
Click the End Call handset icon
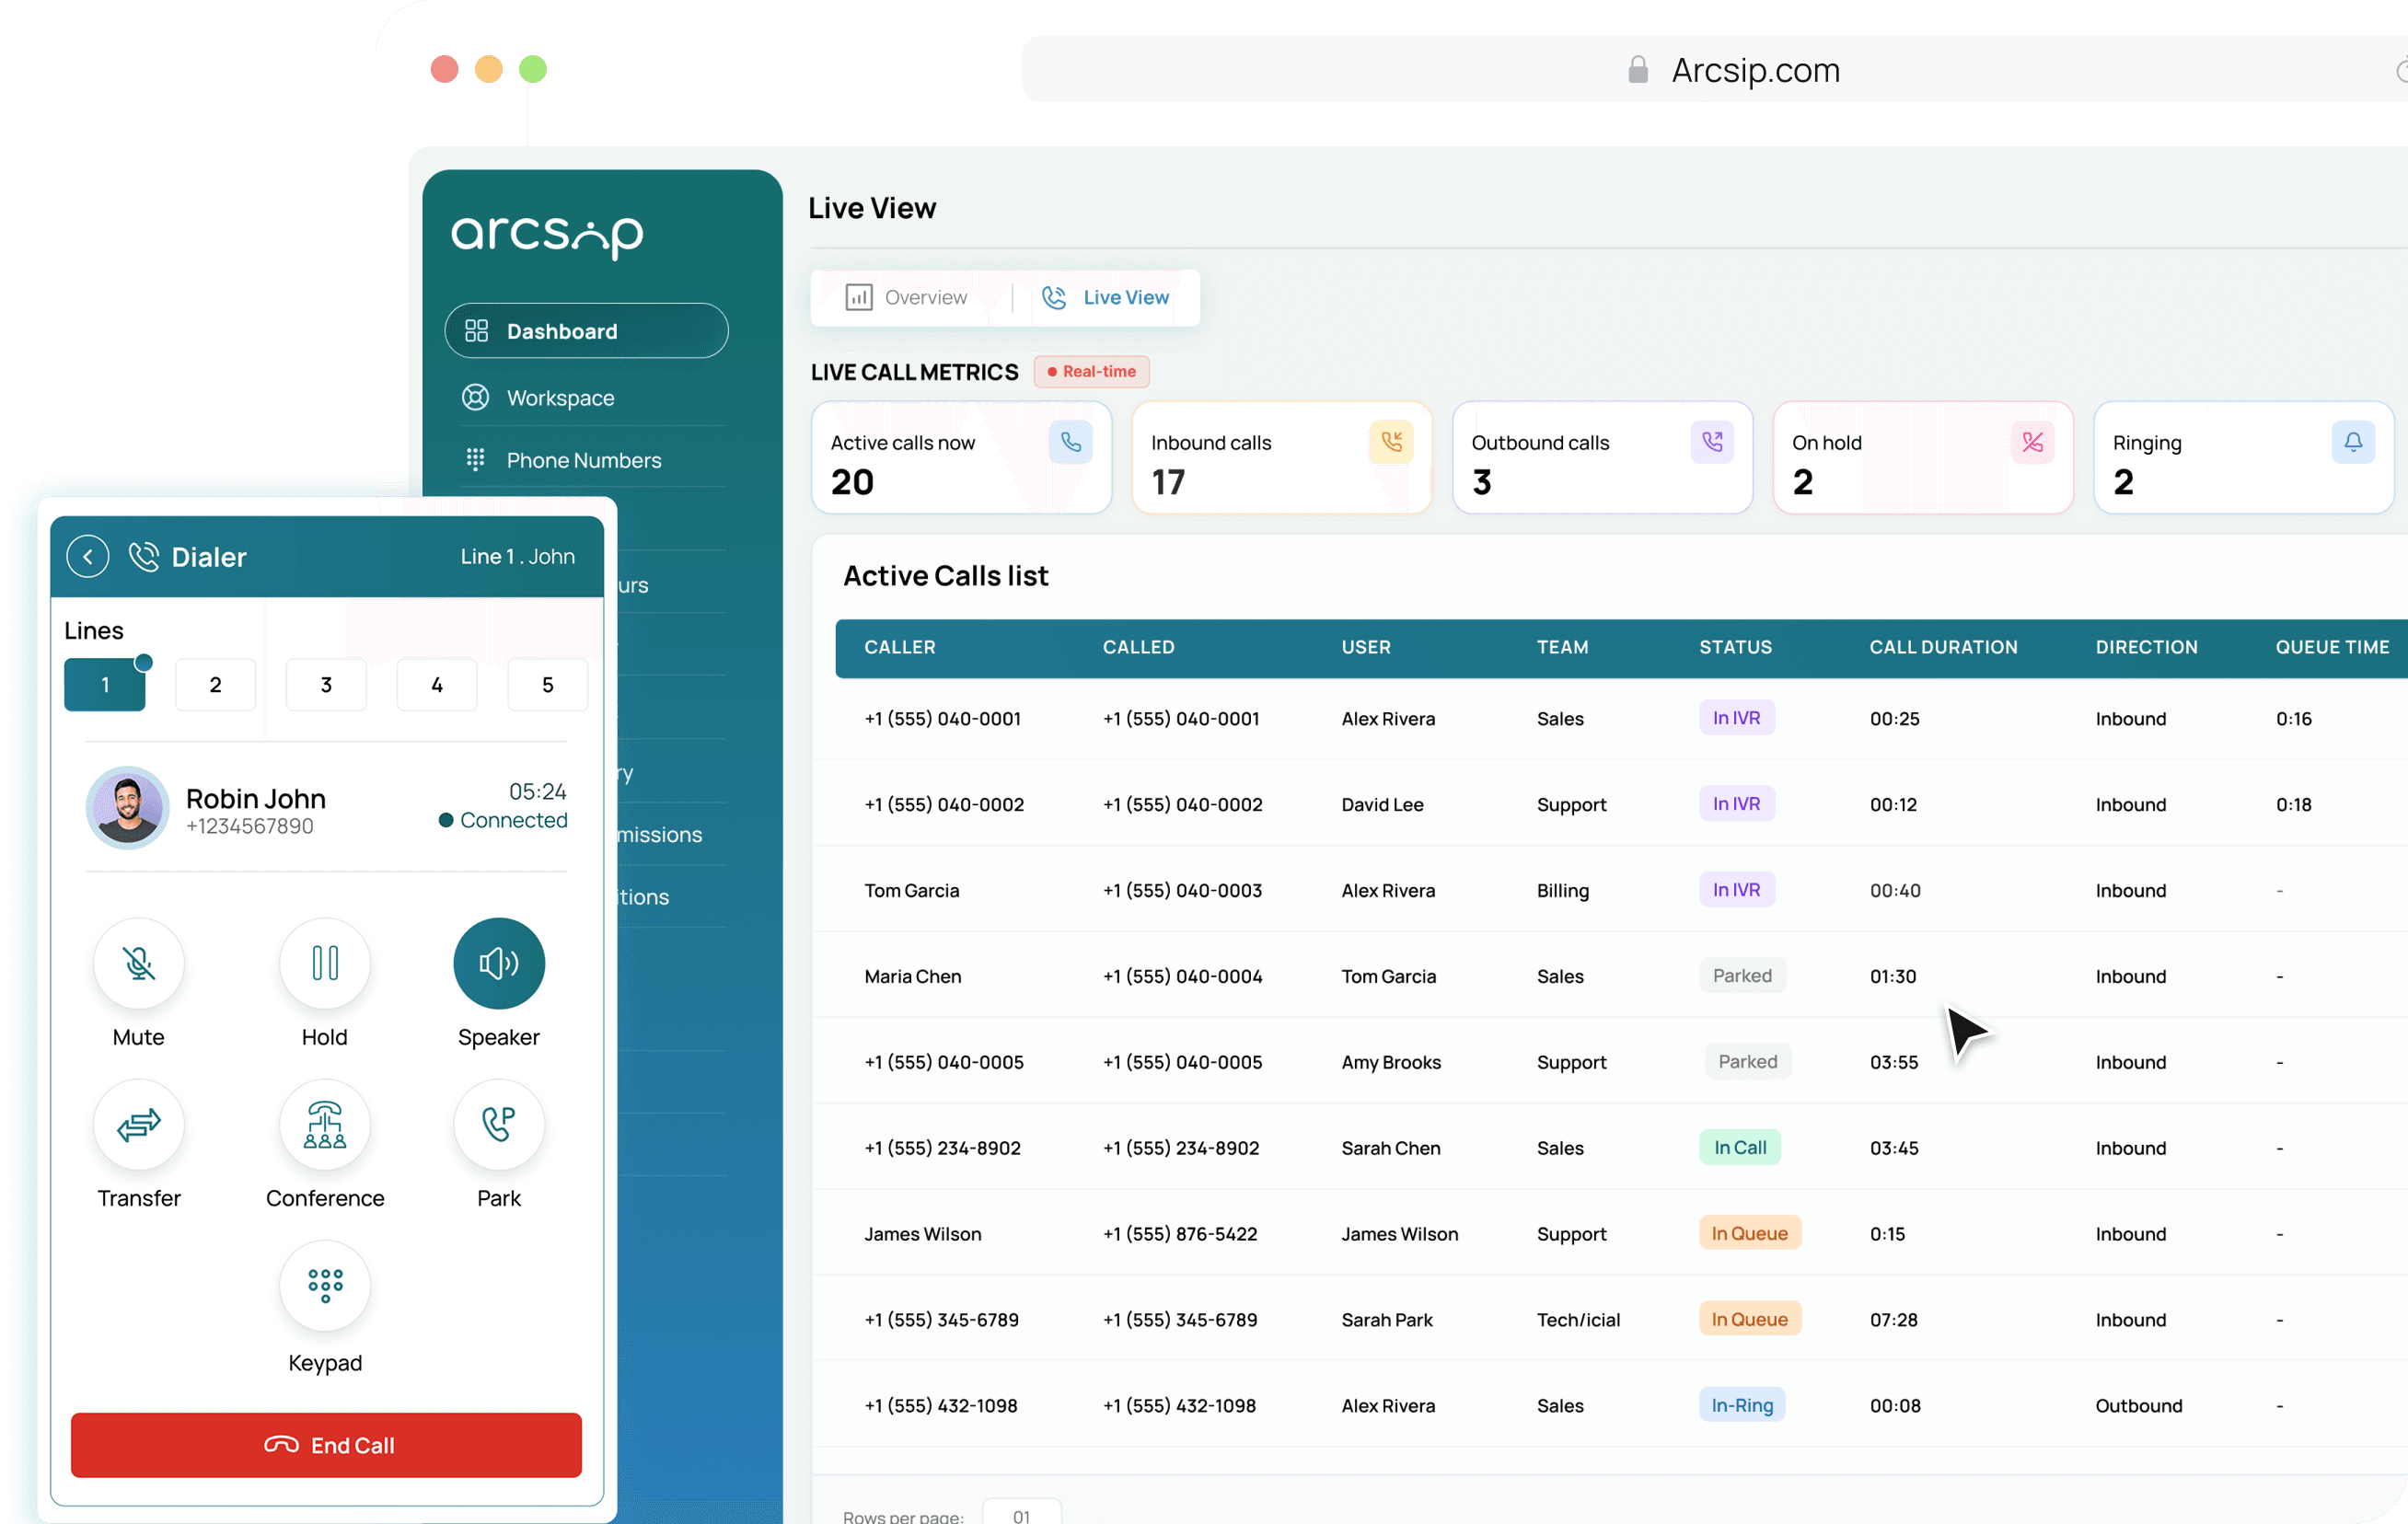click(281, 1444)
